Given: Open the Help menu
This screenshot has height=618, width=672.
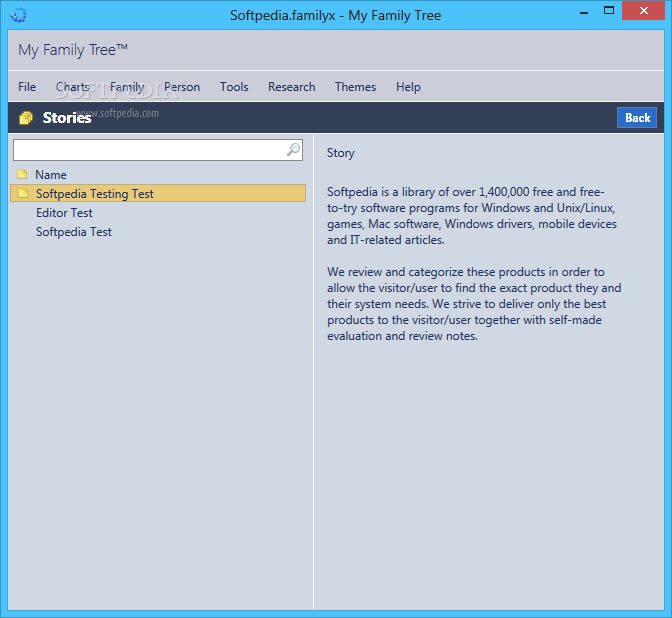Looking at the screenshot, I should coord(408,87).
